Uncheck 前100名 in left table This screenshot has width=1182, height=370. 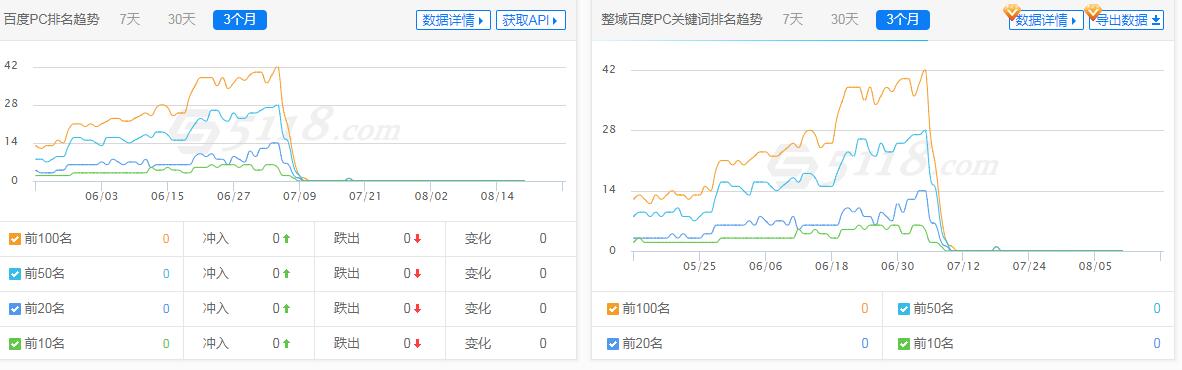[x=15, y=239]
